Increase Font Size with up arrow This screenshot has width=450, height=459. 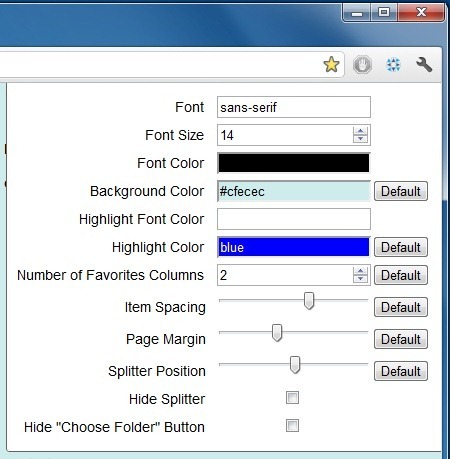click(360, 131)
